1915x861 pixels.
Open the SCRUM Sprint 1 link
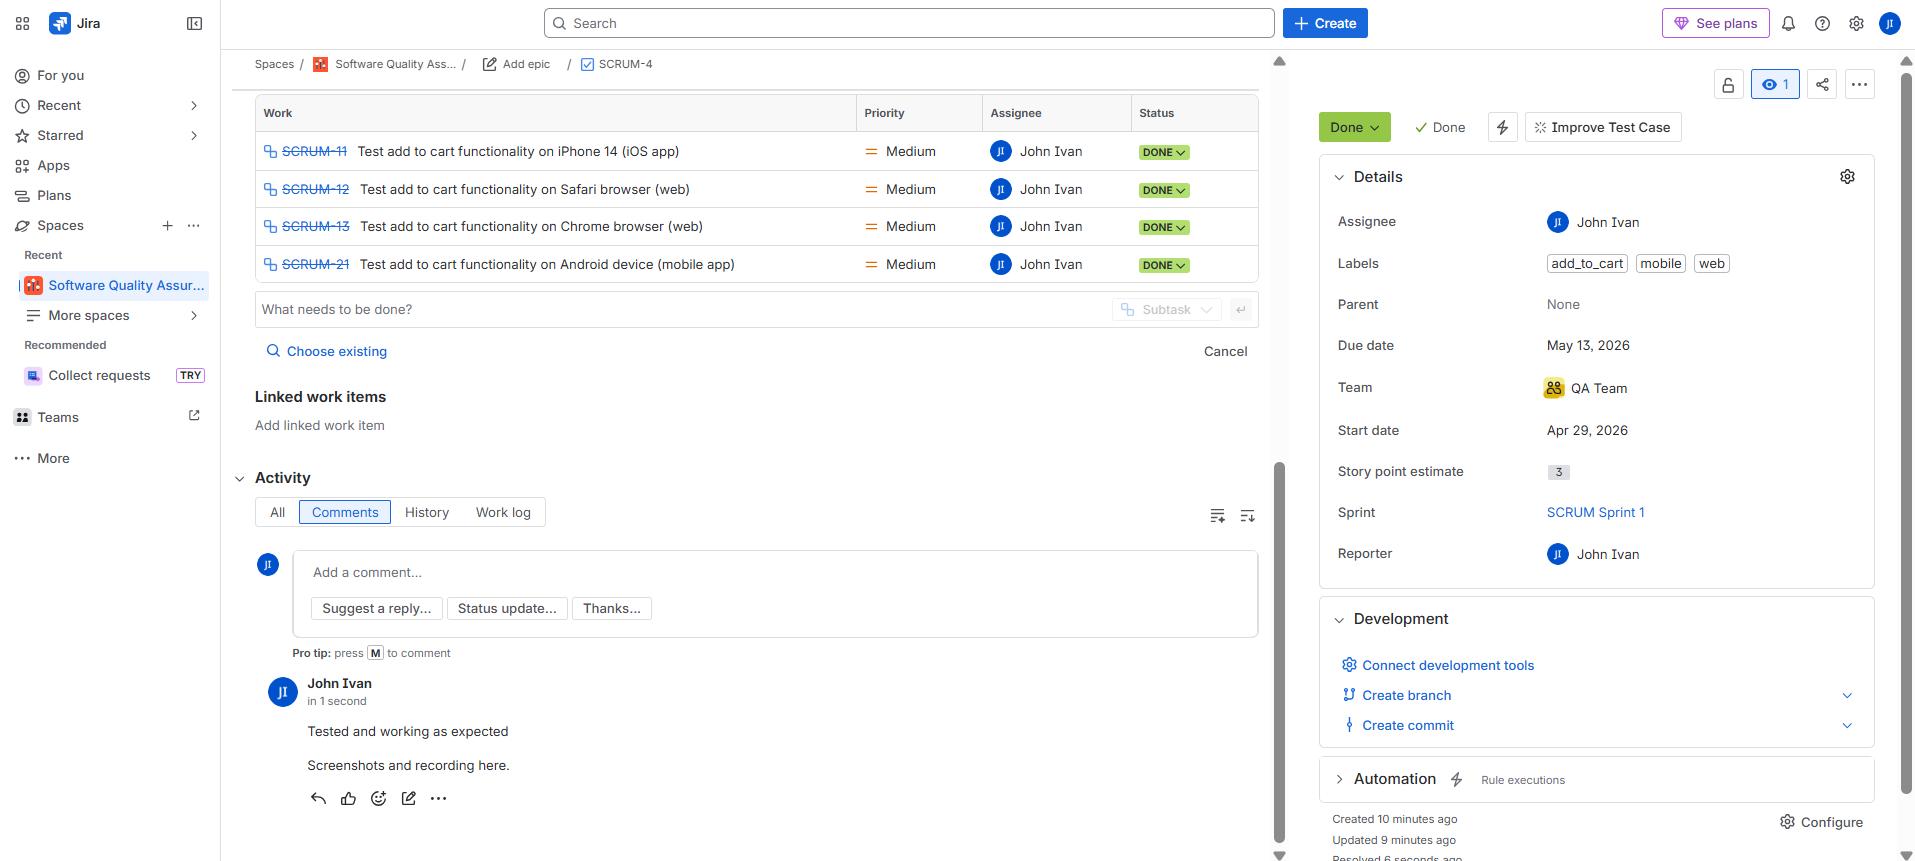(1595, 512)
